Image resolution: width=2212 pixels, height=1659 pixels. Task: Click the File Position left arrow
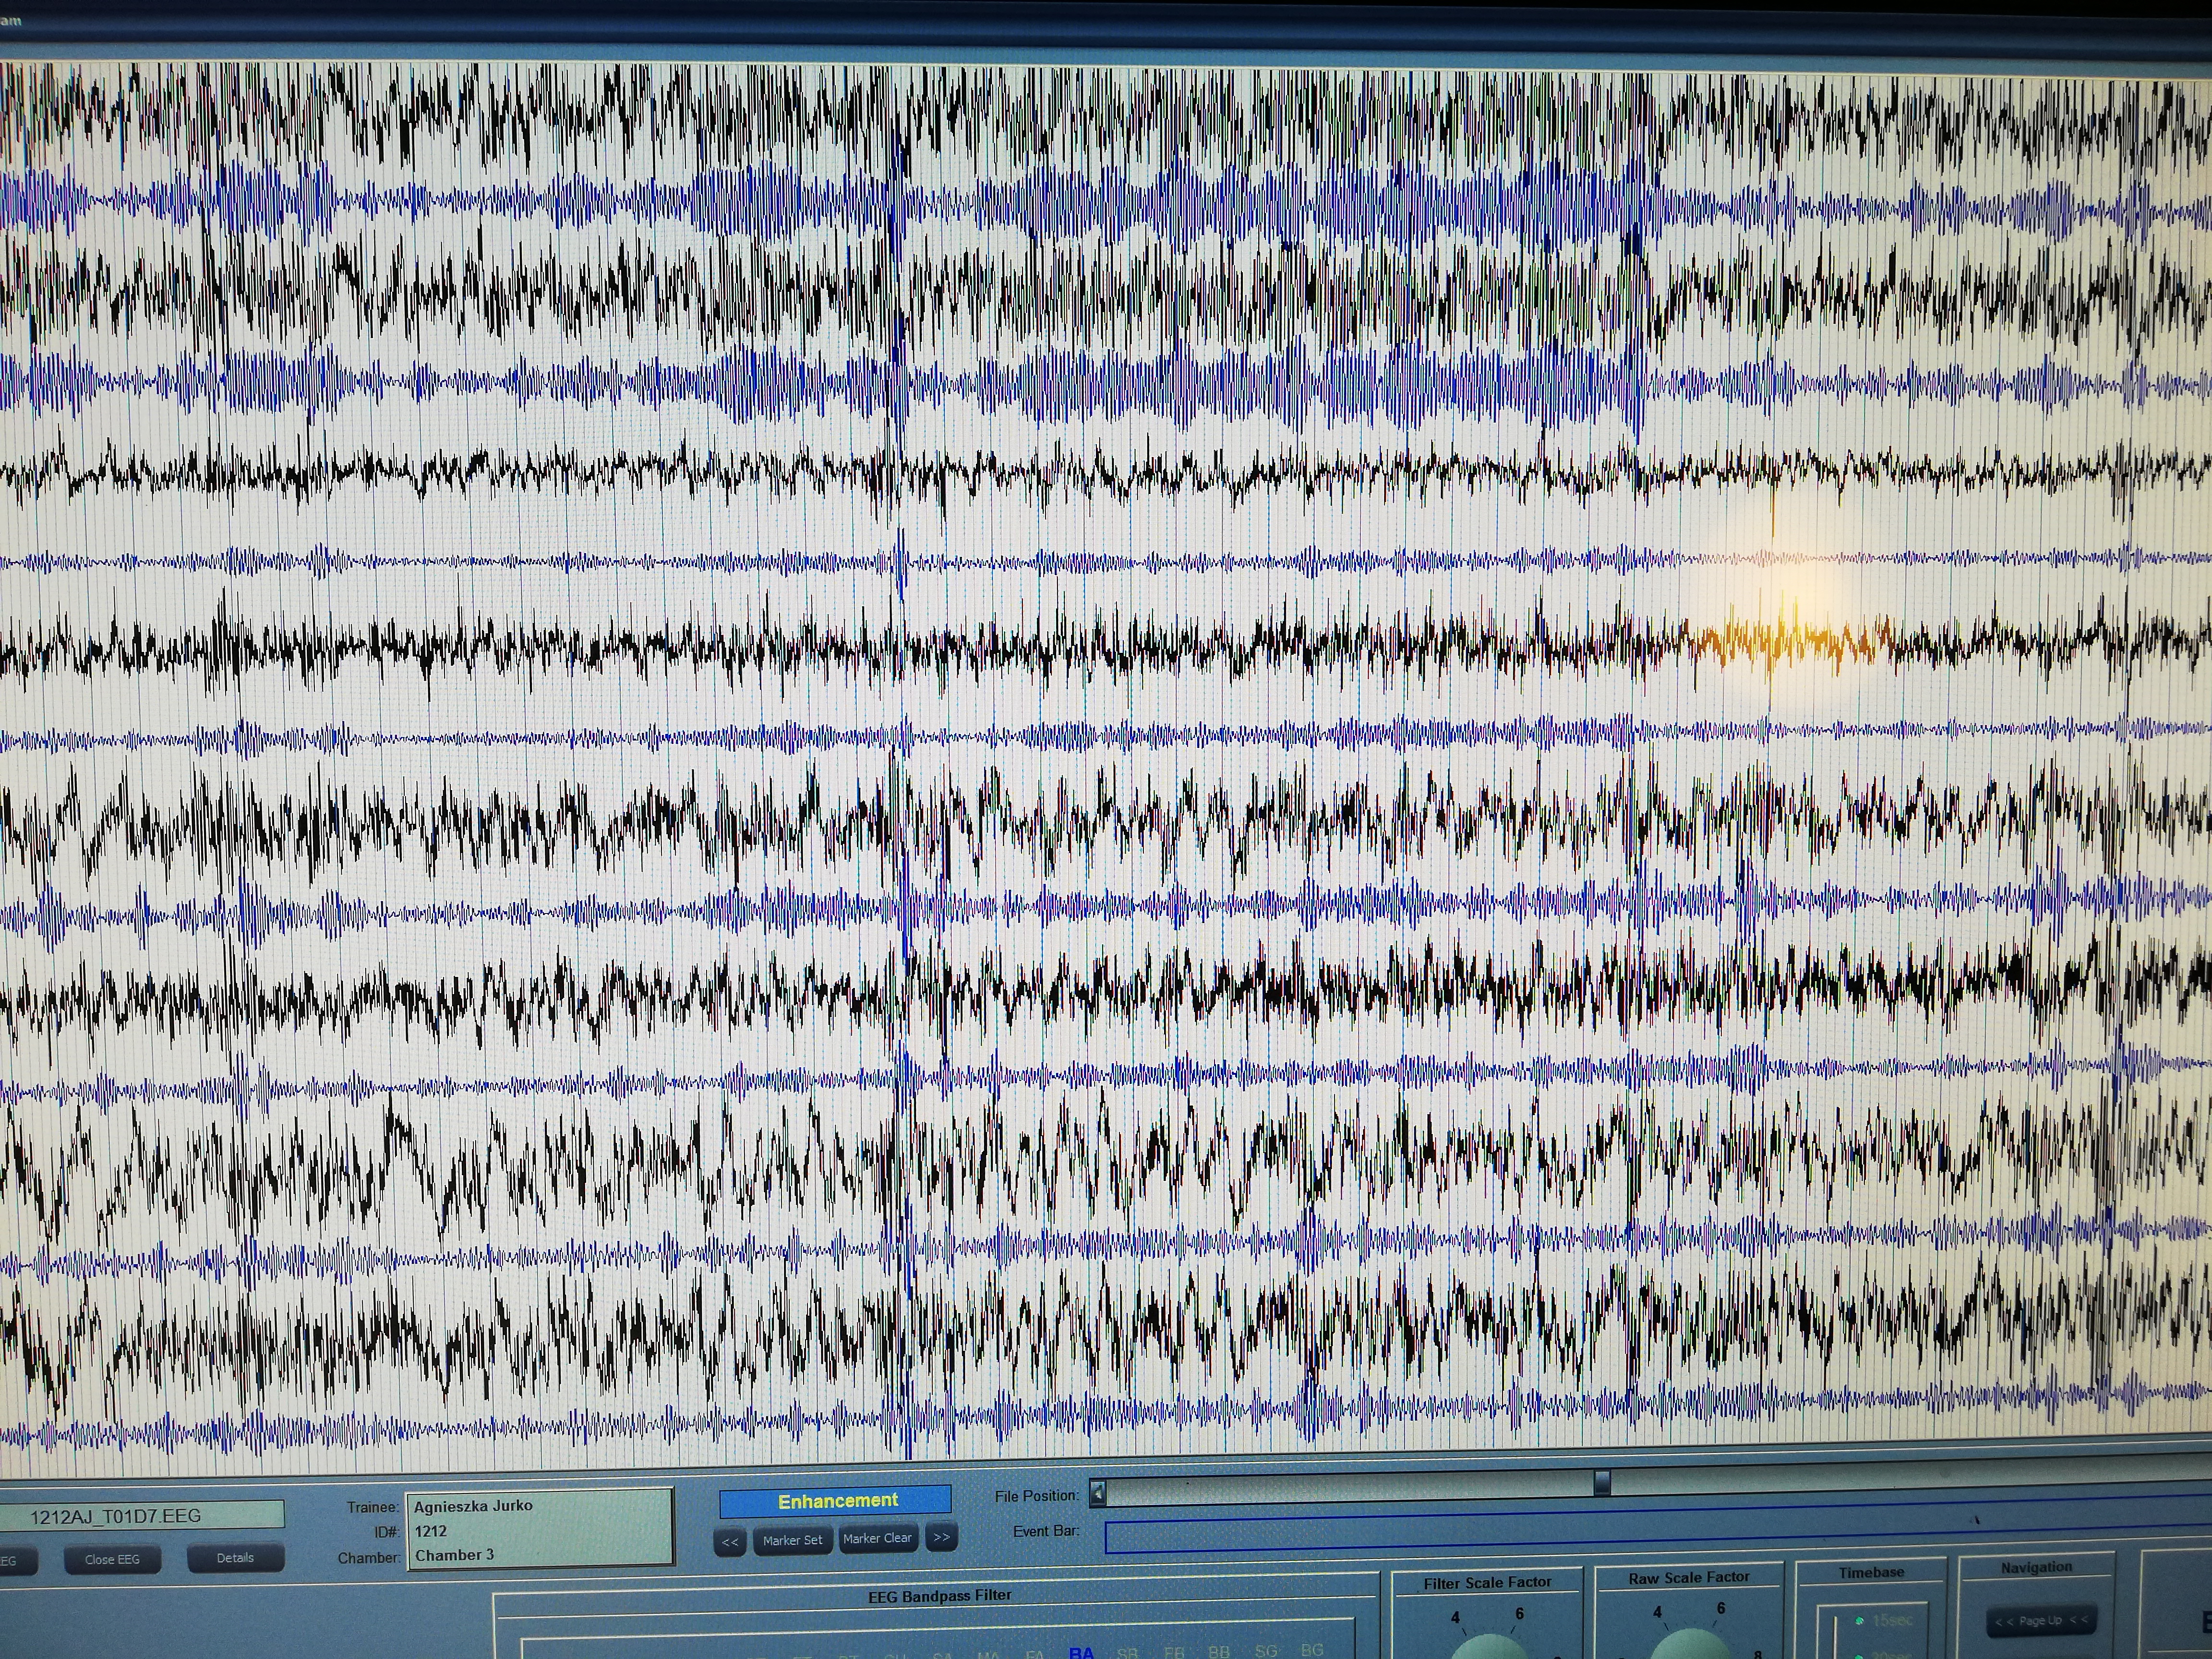pyautogui.click(x=1098, y=1494)
